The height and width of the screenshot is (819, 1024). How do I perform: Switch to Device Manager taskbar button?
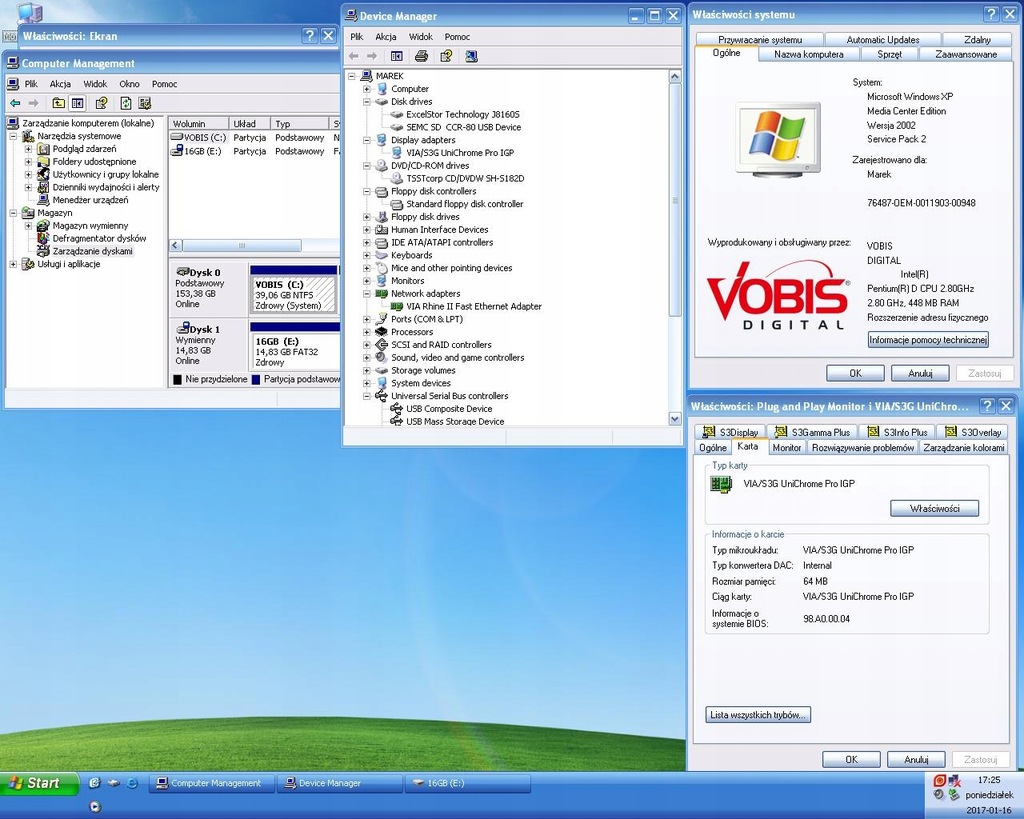(339, 783)
